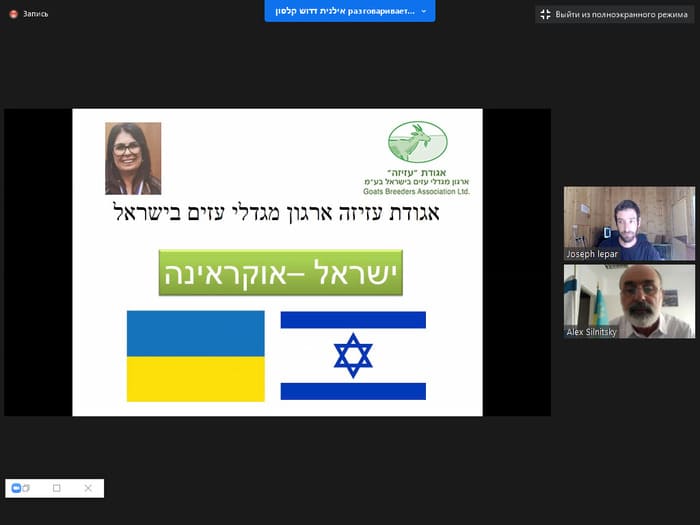Click 'Goats Breeders Association Ltd.' text
This screenshot has height=525, width=700.
(x=416, y=192)
